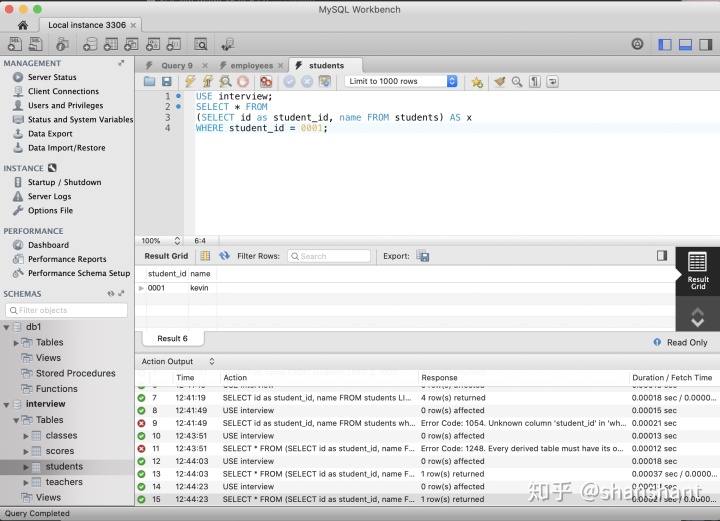The width and height of the screenshot is (720, 521).
Task: Collapse the db1 schema node
Action: click(x=6, y=327)
